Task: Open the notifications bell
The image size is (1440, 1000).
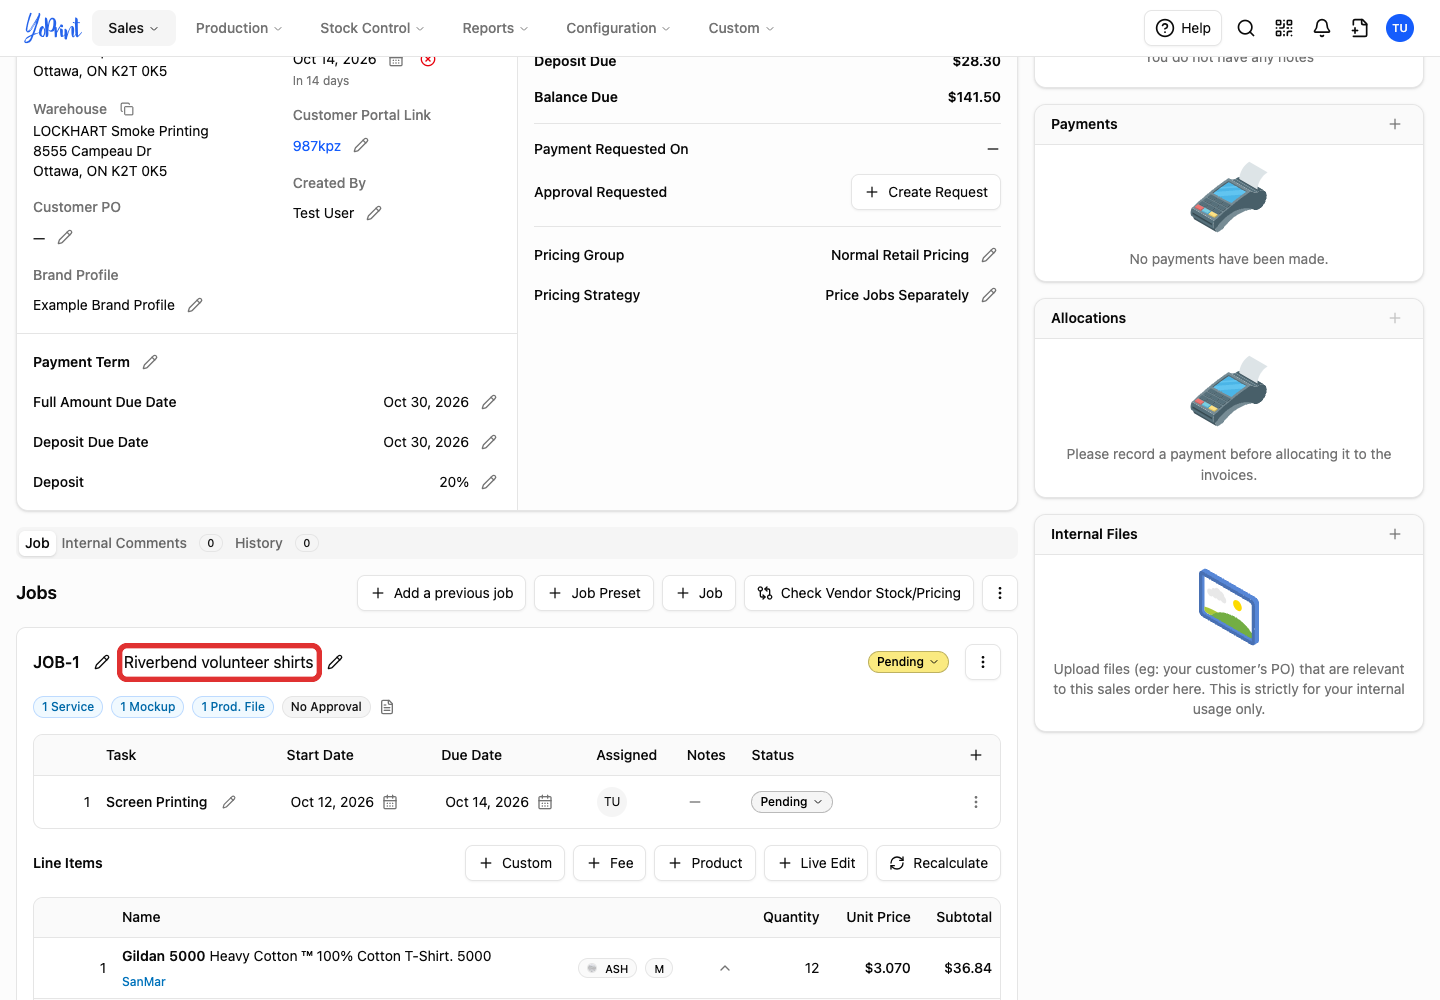Action: pos(1322,28)
